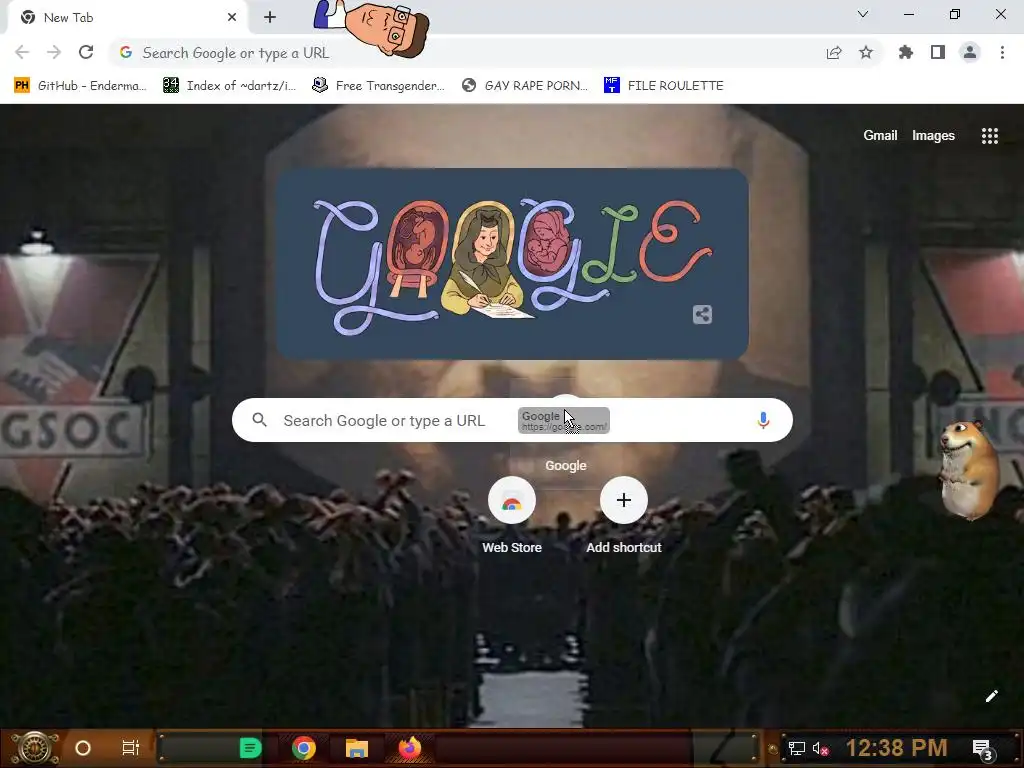The width and height of the screenshot is (1024, 768).
Task: Open File Explorer from taskbar
Action: pos(357,748)
